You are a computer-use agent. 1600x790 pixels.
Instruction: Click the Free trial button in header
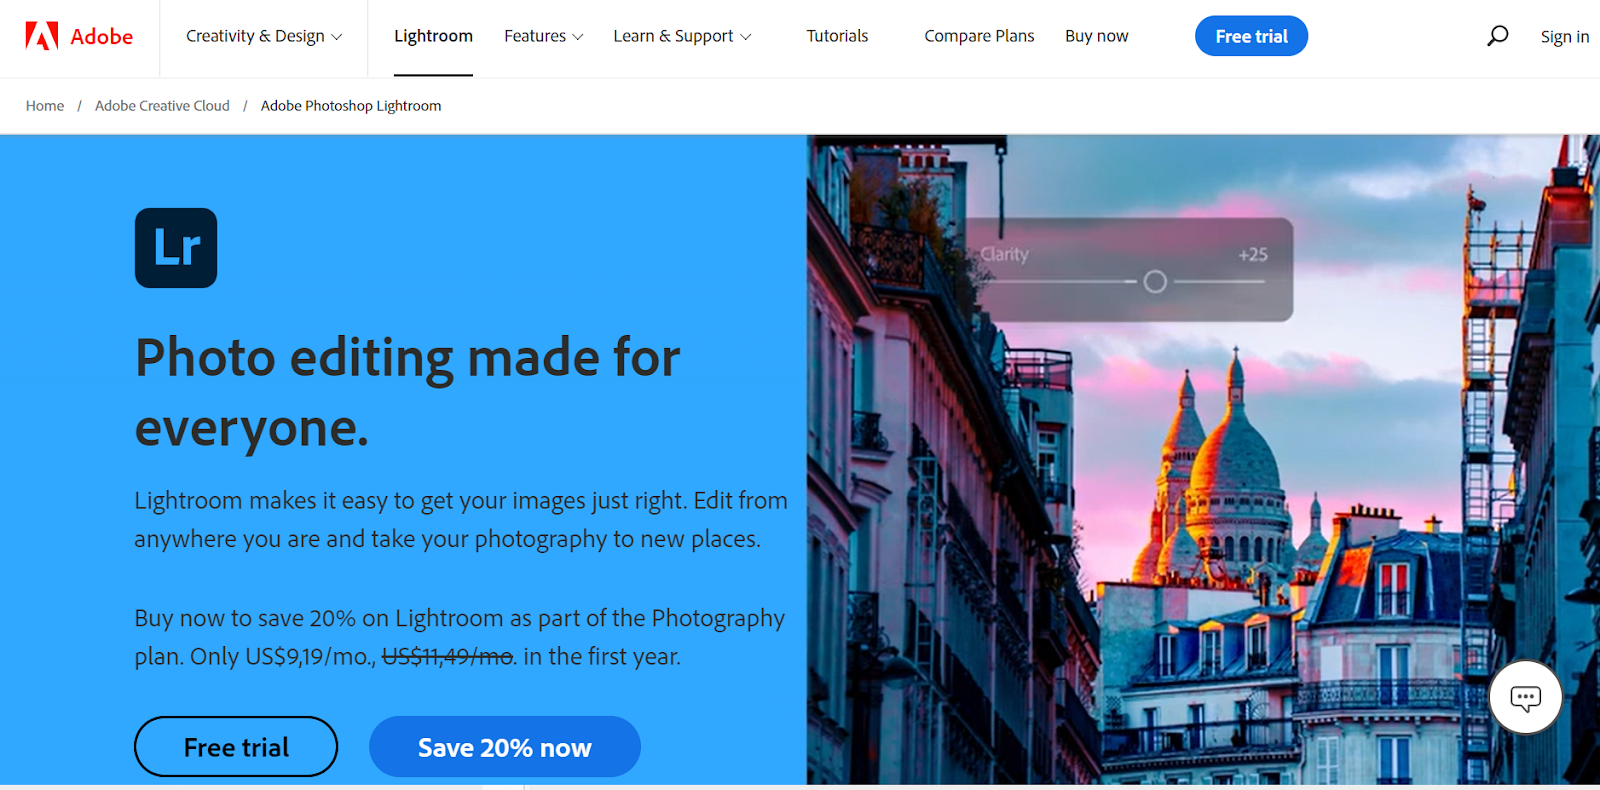[1251, 36]
